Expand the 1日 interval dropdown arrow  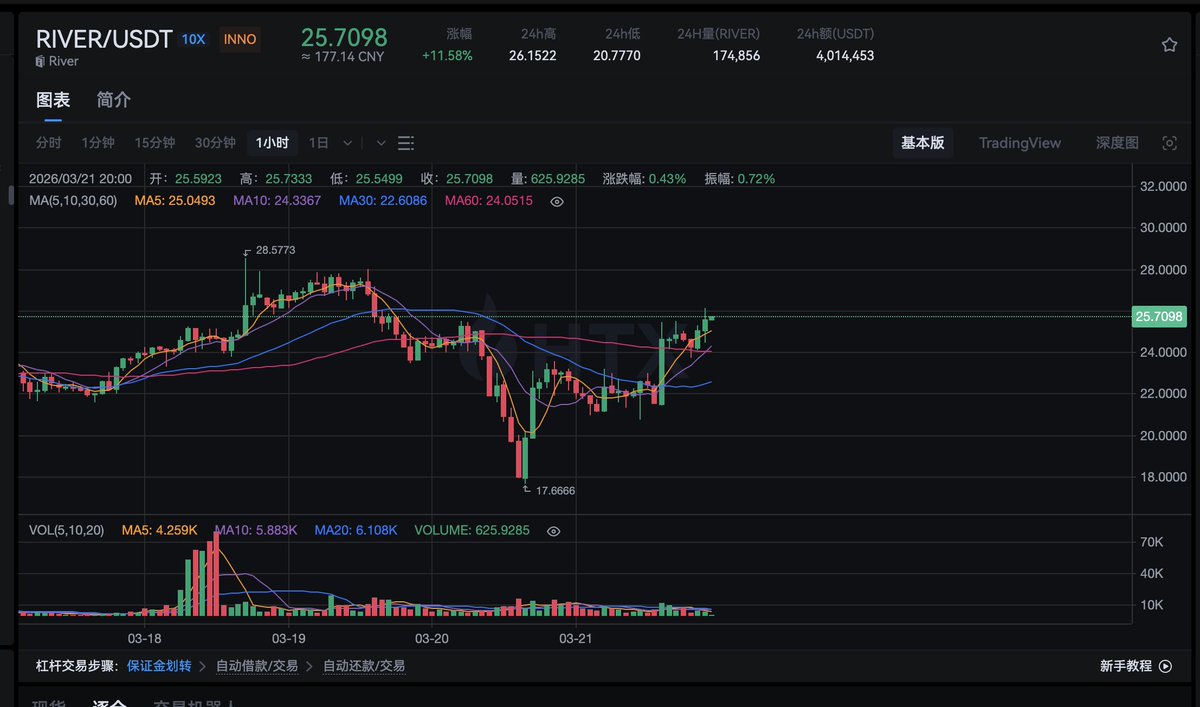coord(347,143)
